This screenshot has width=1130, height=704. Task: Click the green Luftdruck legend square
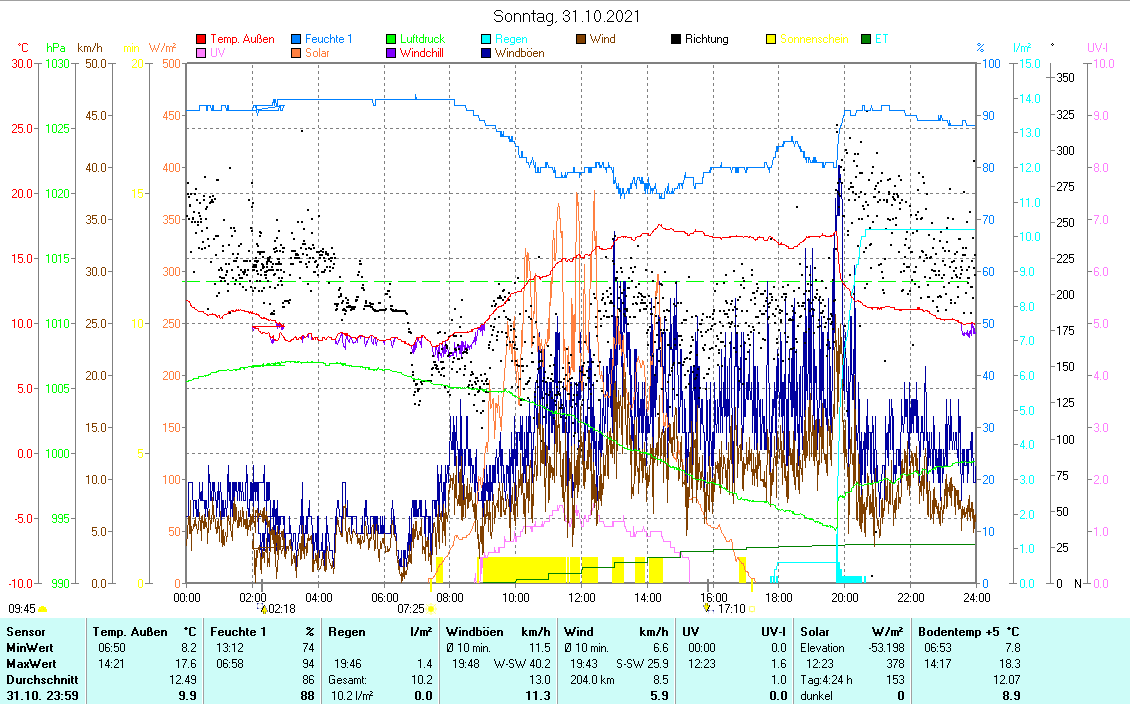pos(391,40)
